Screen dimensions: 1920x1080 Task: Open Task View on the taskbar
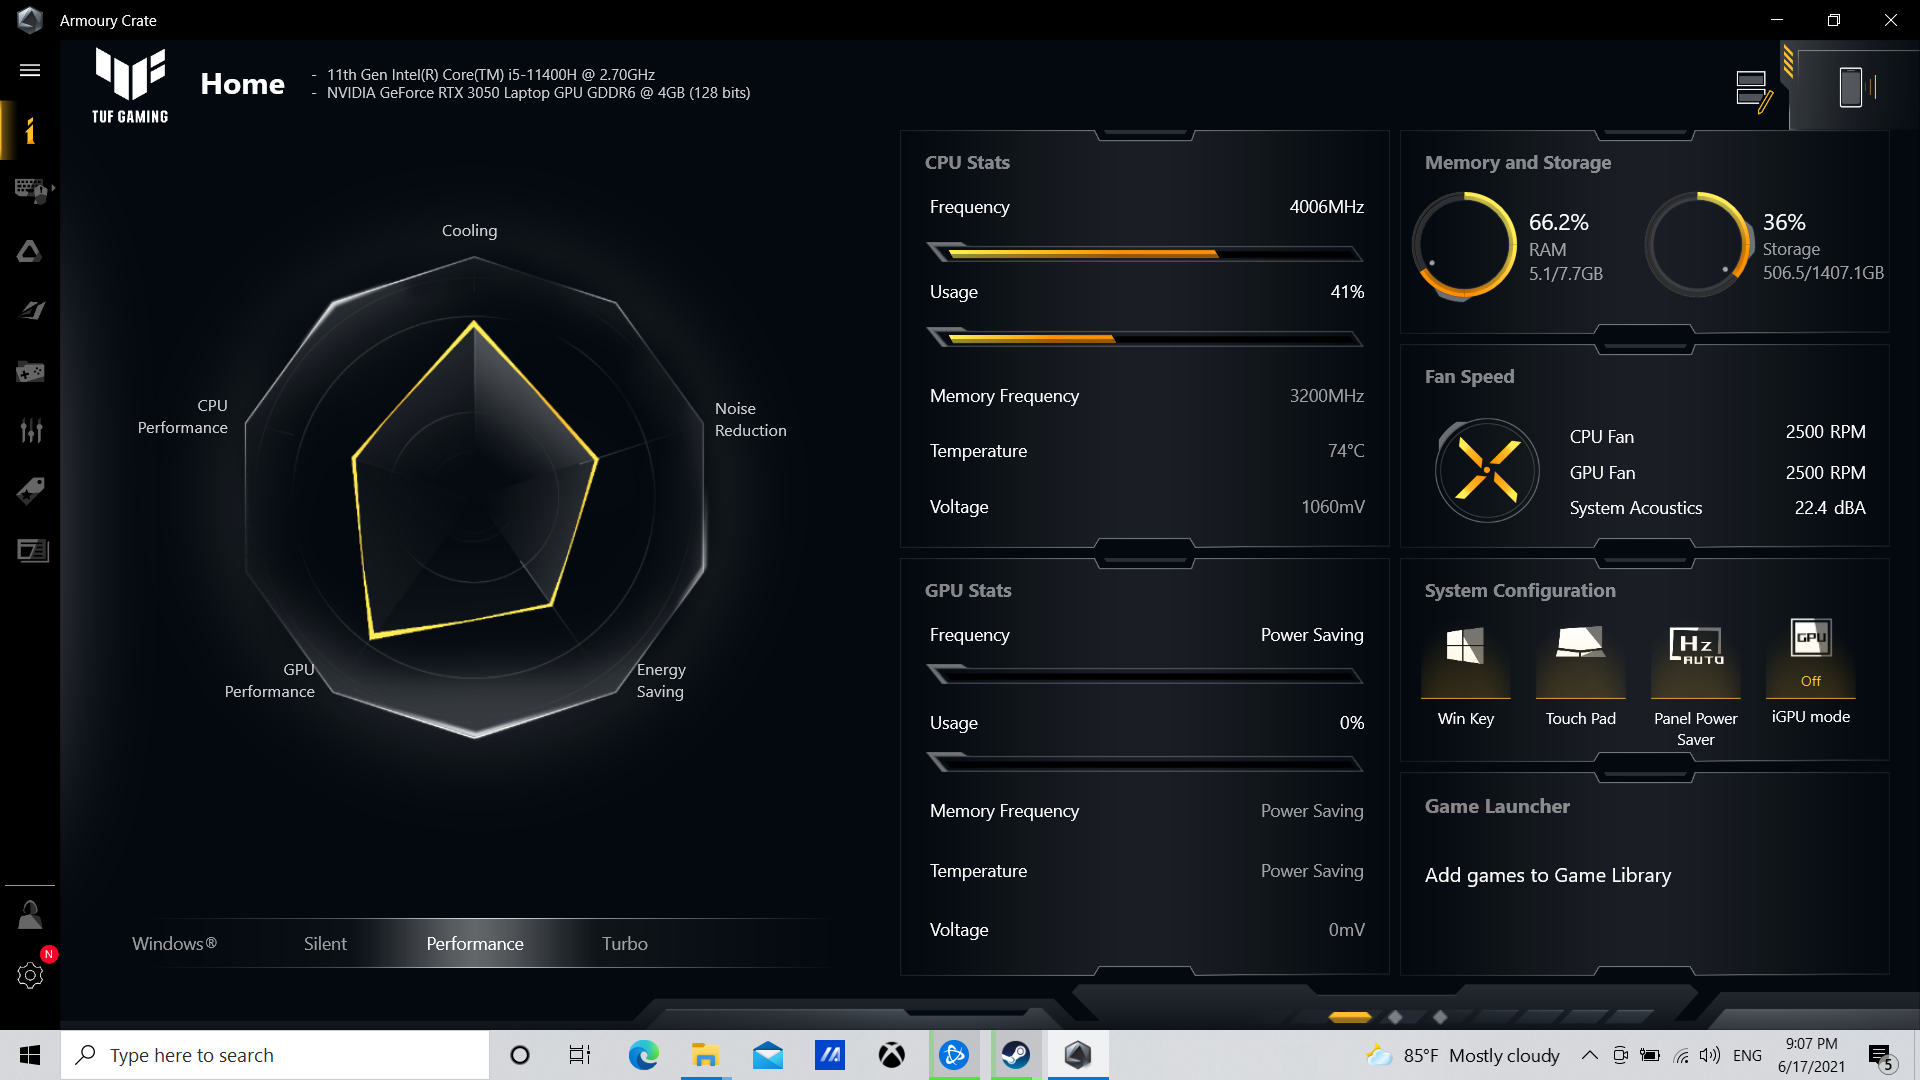(580, 1055)
